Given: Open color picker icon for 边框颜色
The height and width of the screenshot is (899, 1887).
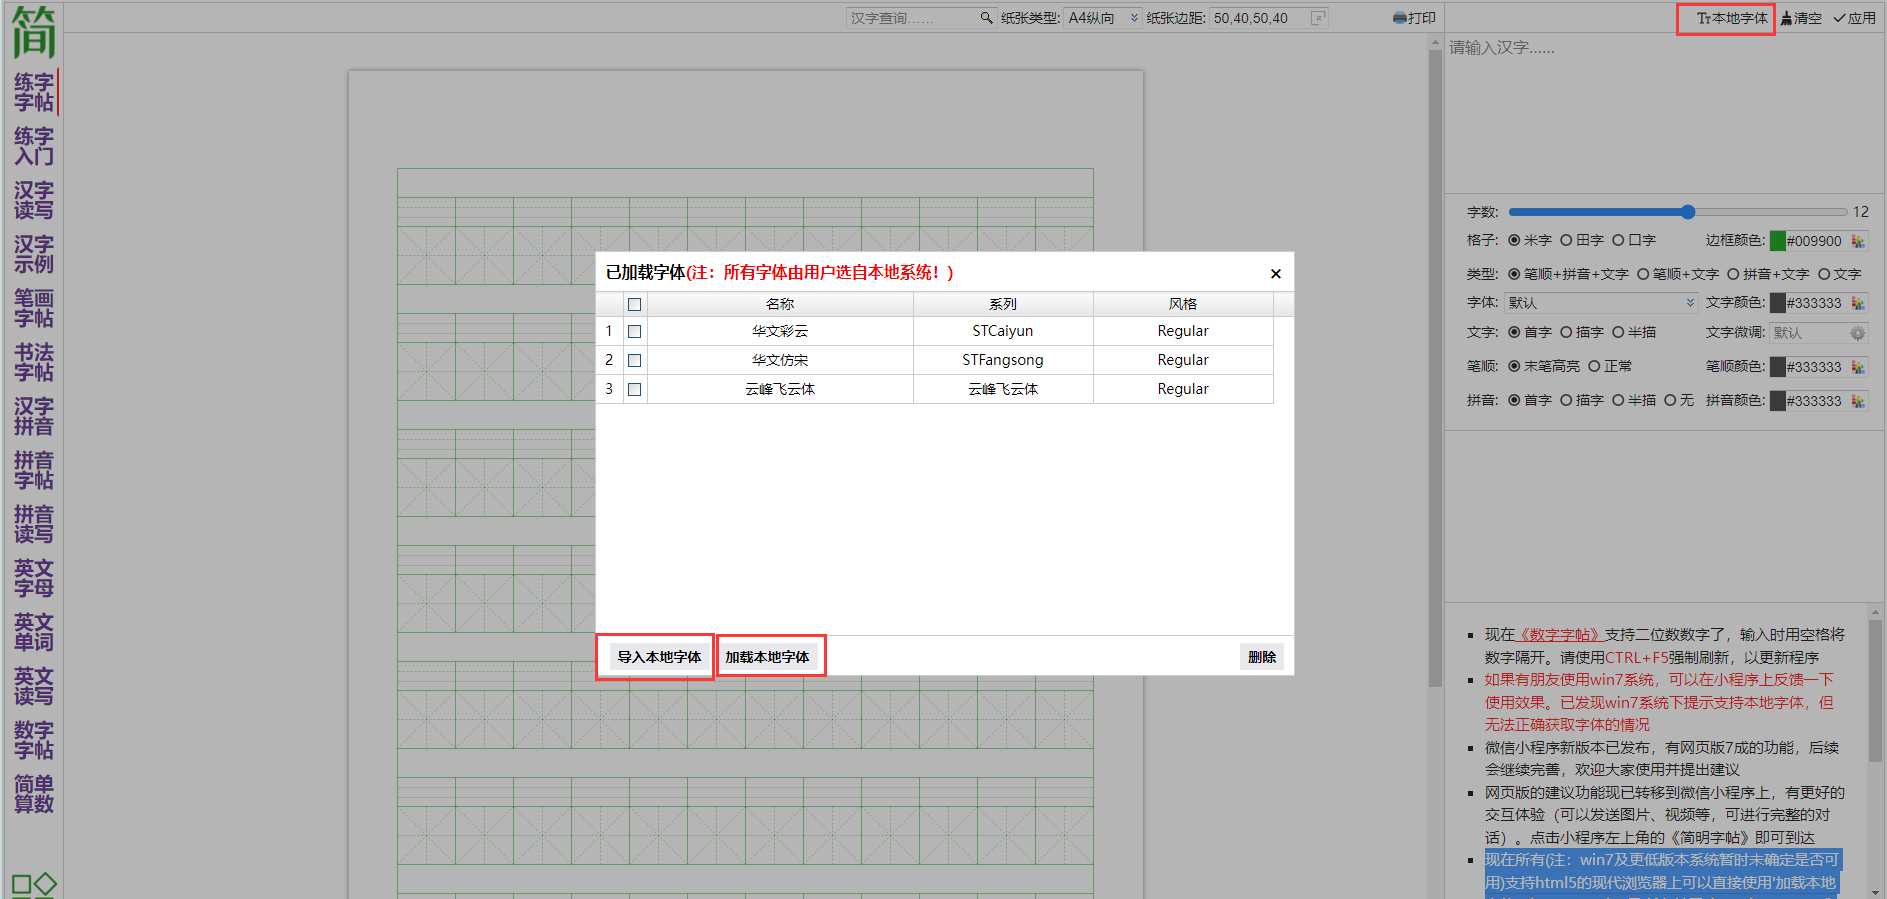Looking at the screenshot, I should pos(1857,241).
